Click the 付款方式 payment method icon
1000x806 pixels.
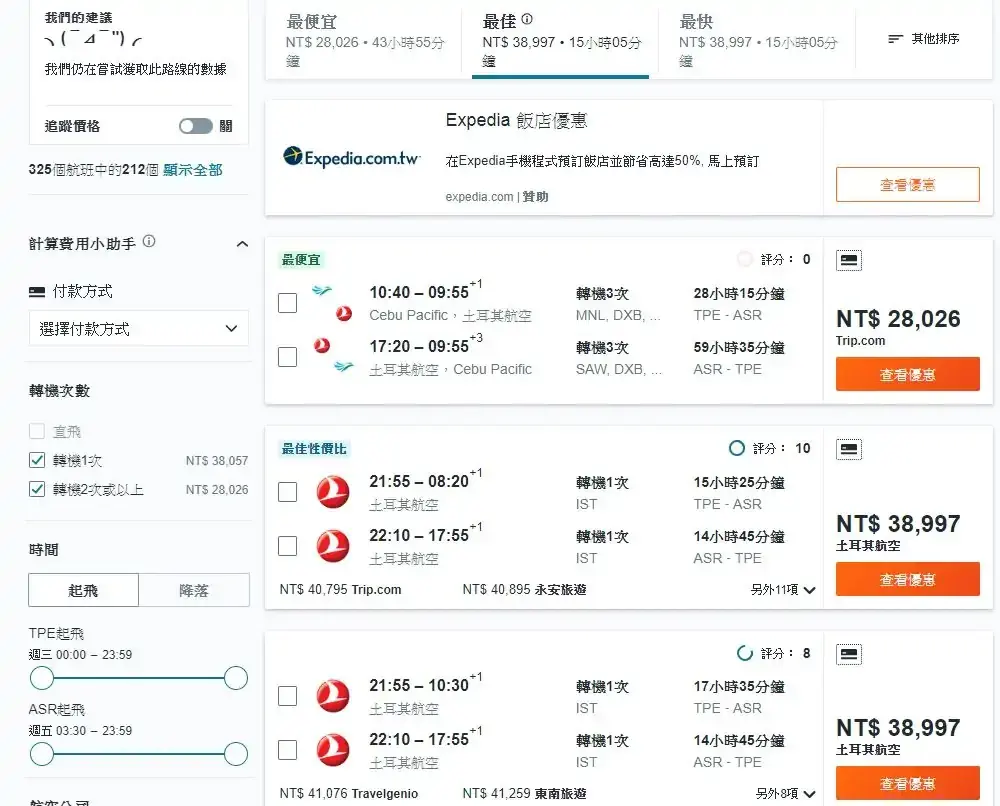[x=35, y=292]
